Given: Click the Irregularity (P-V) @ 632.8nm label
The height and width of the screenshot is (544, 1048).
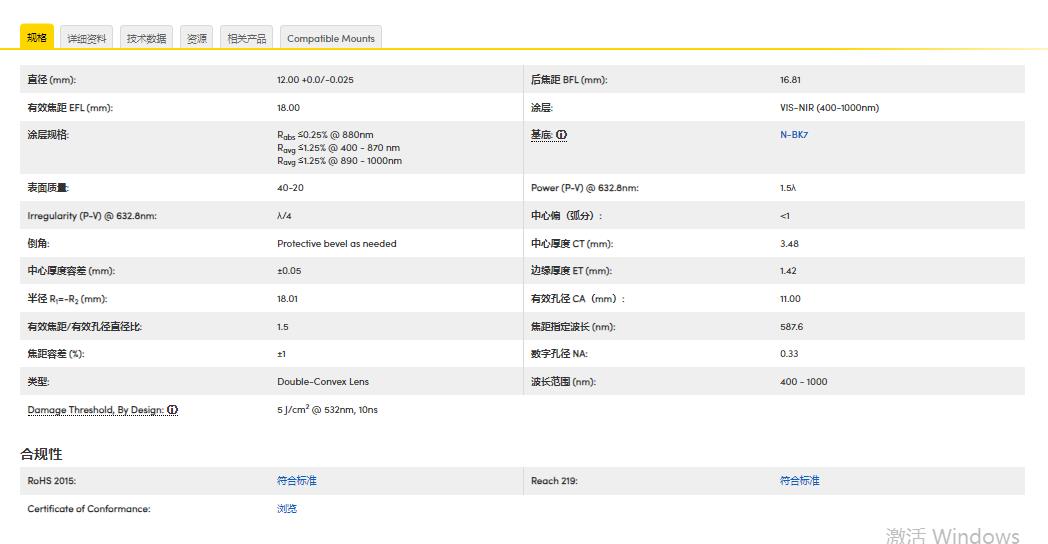Looking at the screenshot, I should pyautogui.click(x=92, y=216).
